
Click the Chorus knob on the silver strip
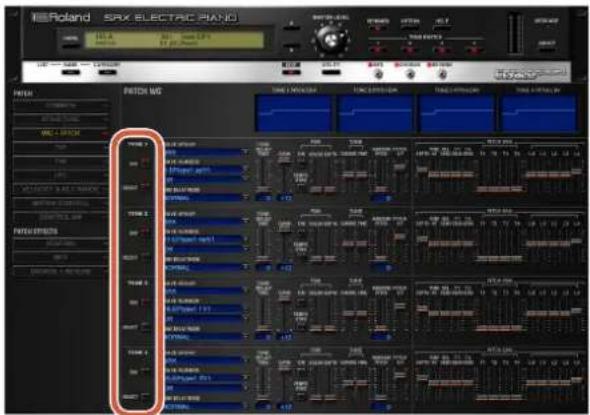[411, 74]
